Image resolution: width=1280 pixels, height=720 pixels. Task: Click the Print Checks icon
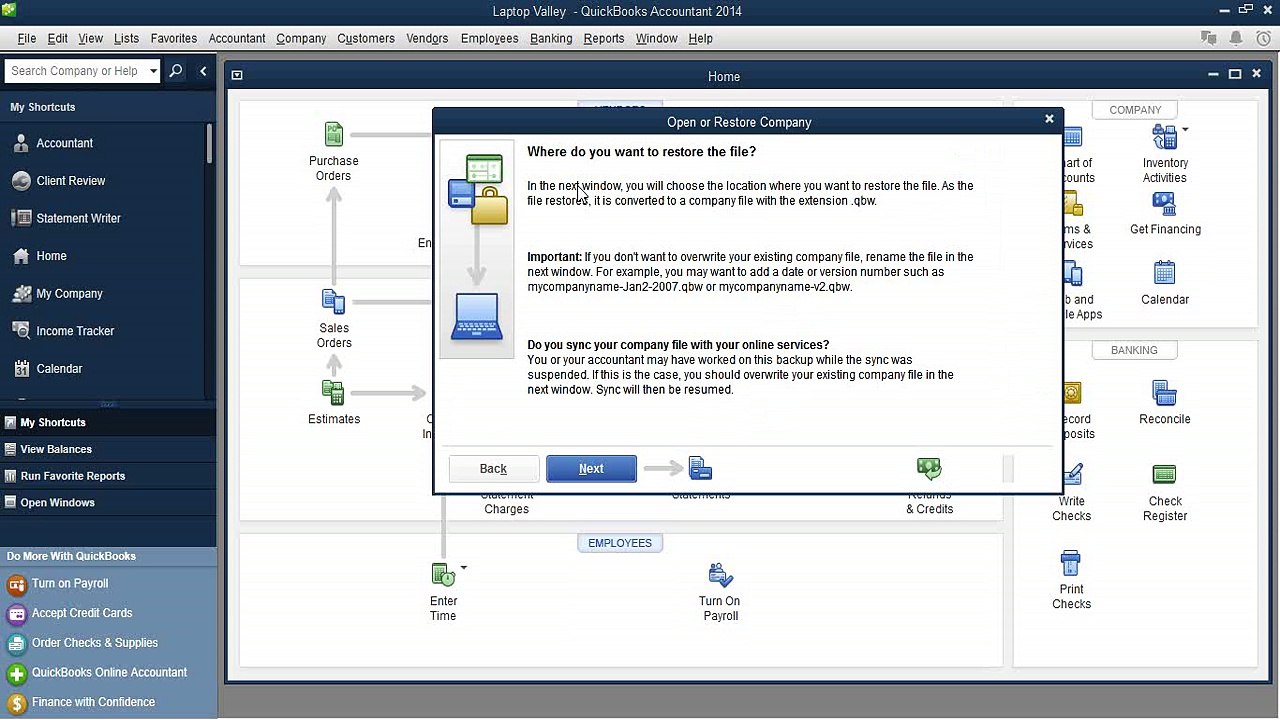tap(1071, 562)
